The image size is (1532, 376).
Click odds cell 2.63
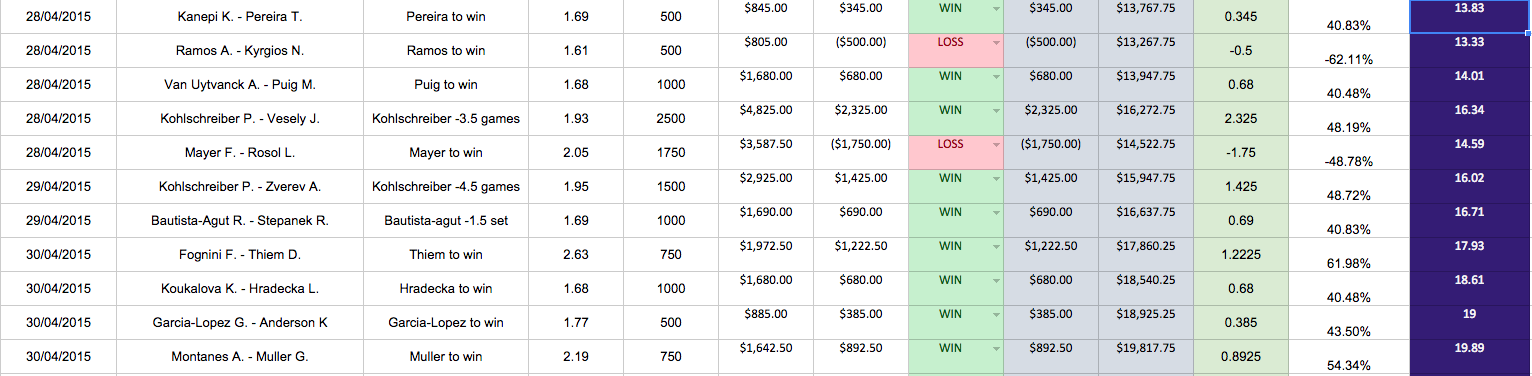click(x=576, y=254)
